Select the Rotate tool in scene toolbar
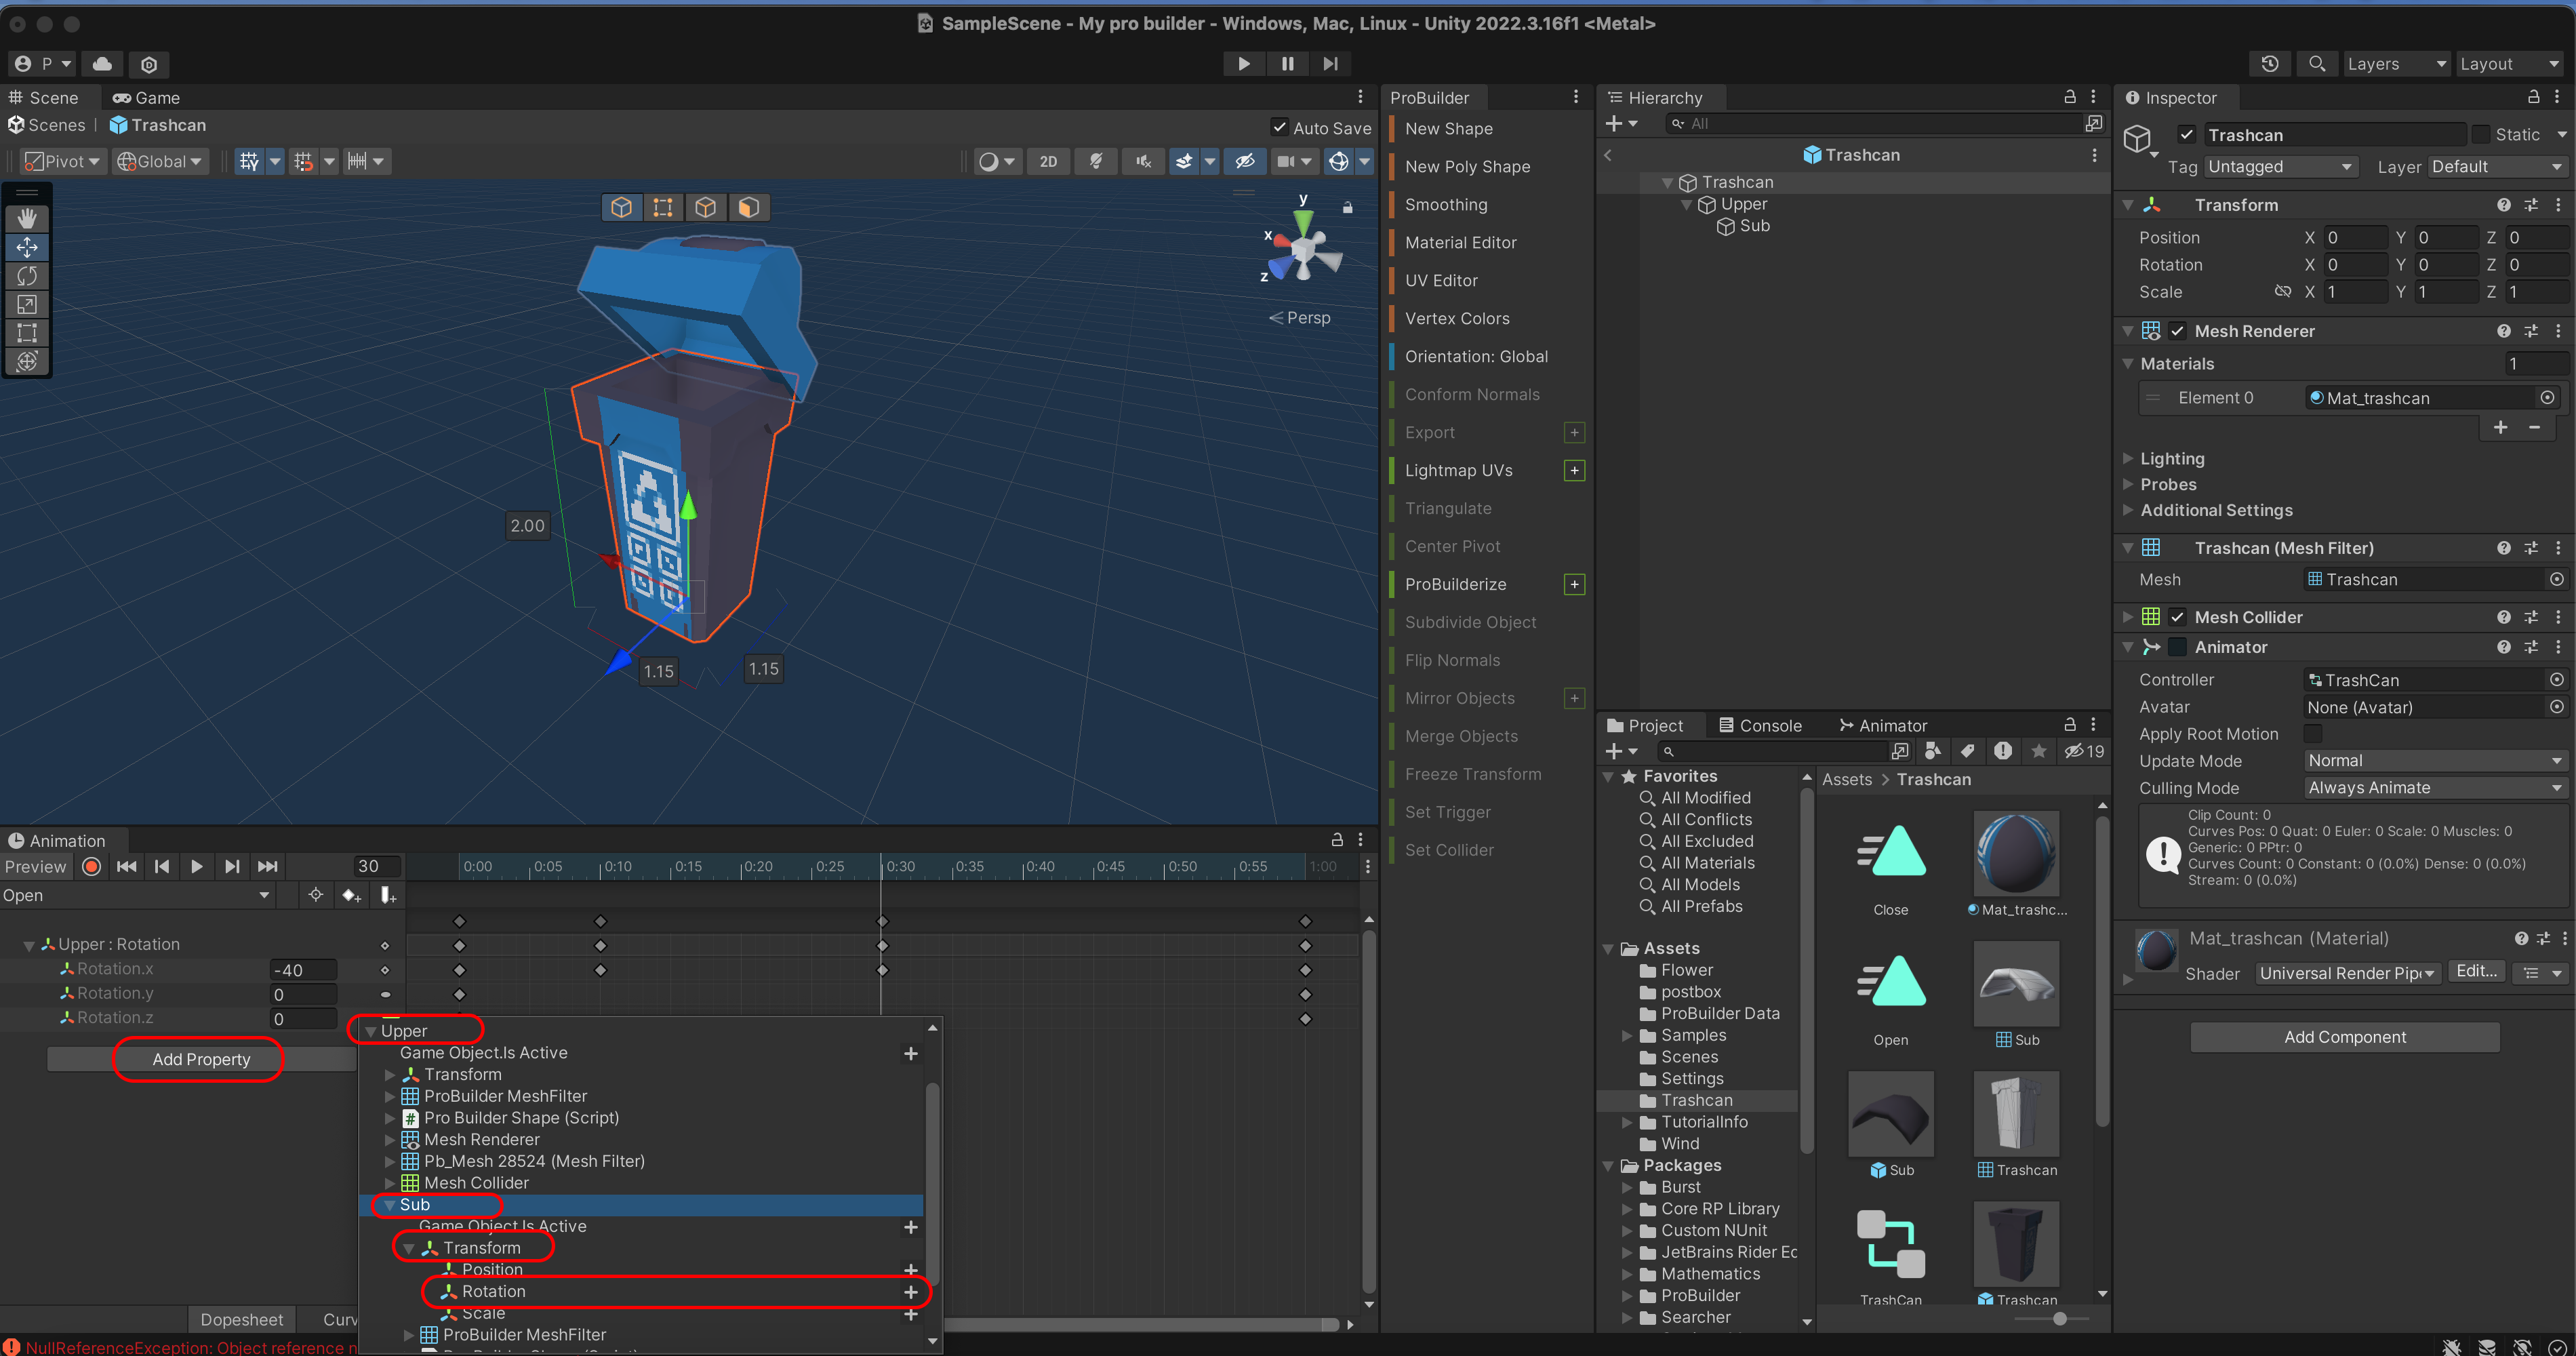Screen dimensions: 2576x1356 27,275
